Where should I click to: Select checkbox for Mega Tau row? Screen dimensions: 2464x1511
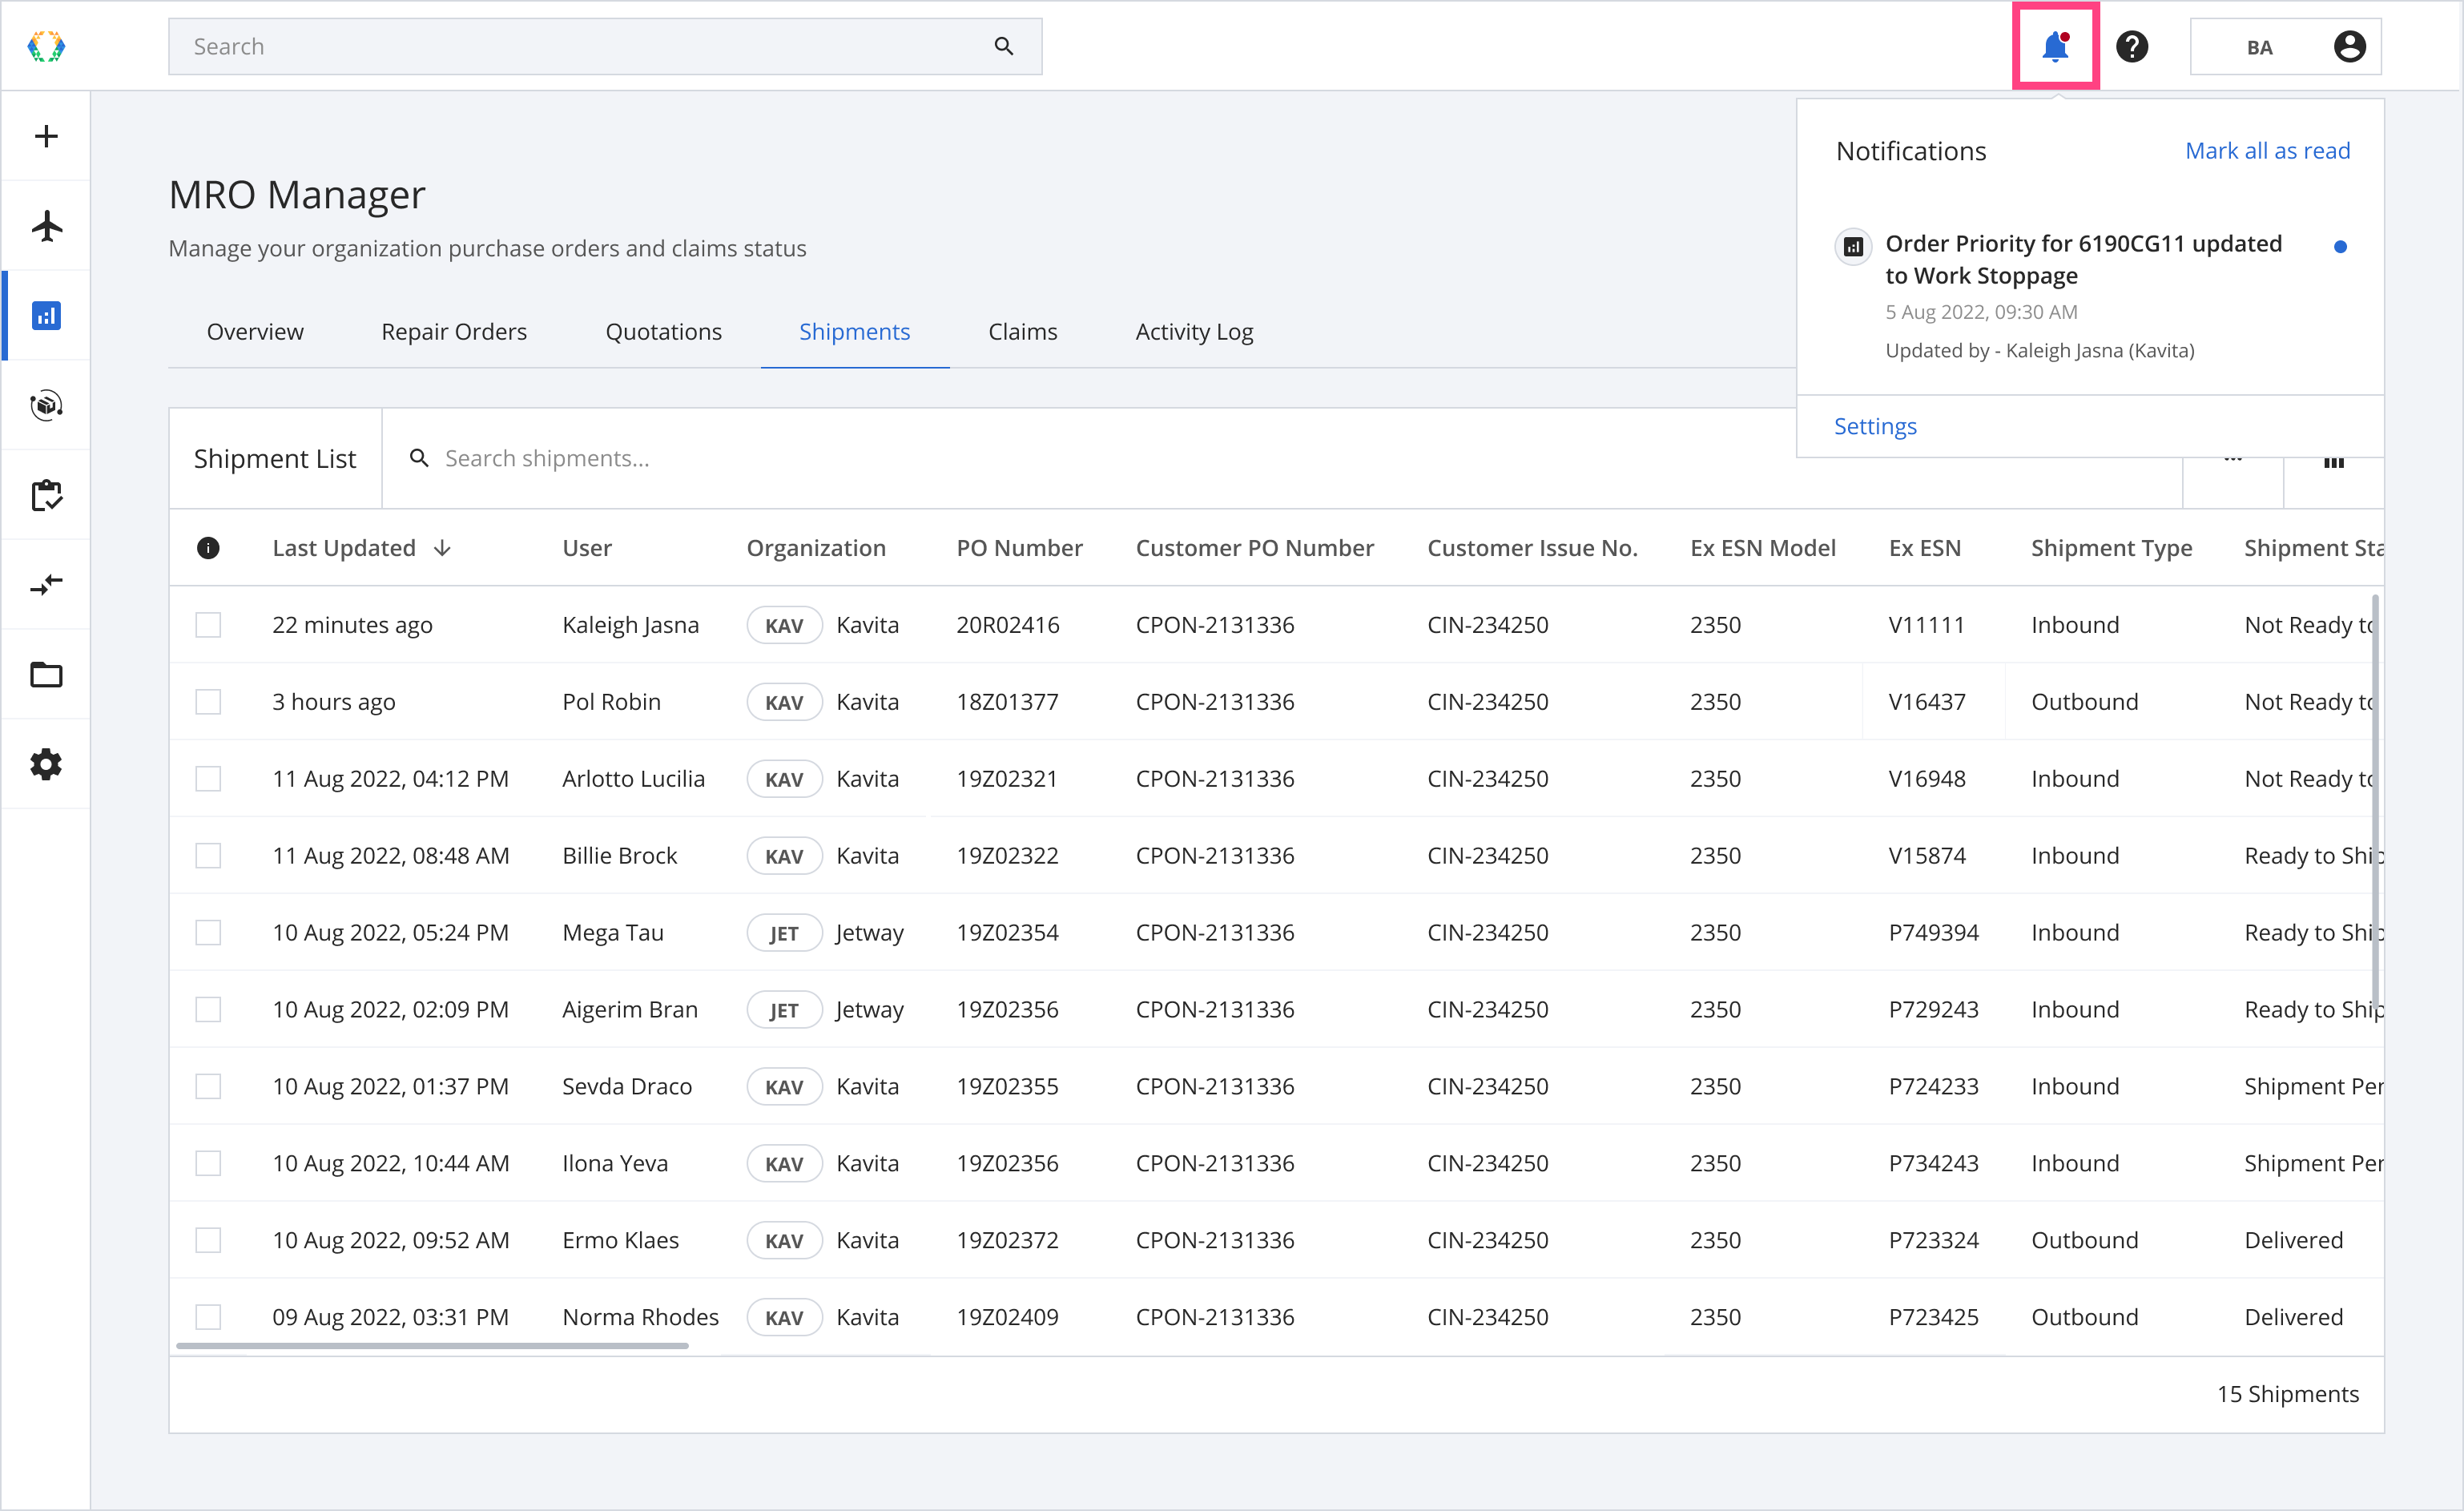click(x=208, y=933)
